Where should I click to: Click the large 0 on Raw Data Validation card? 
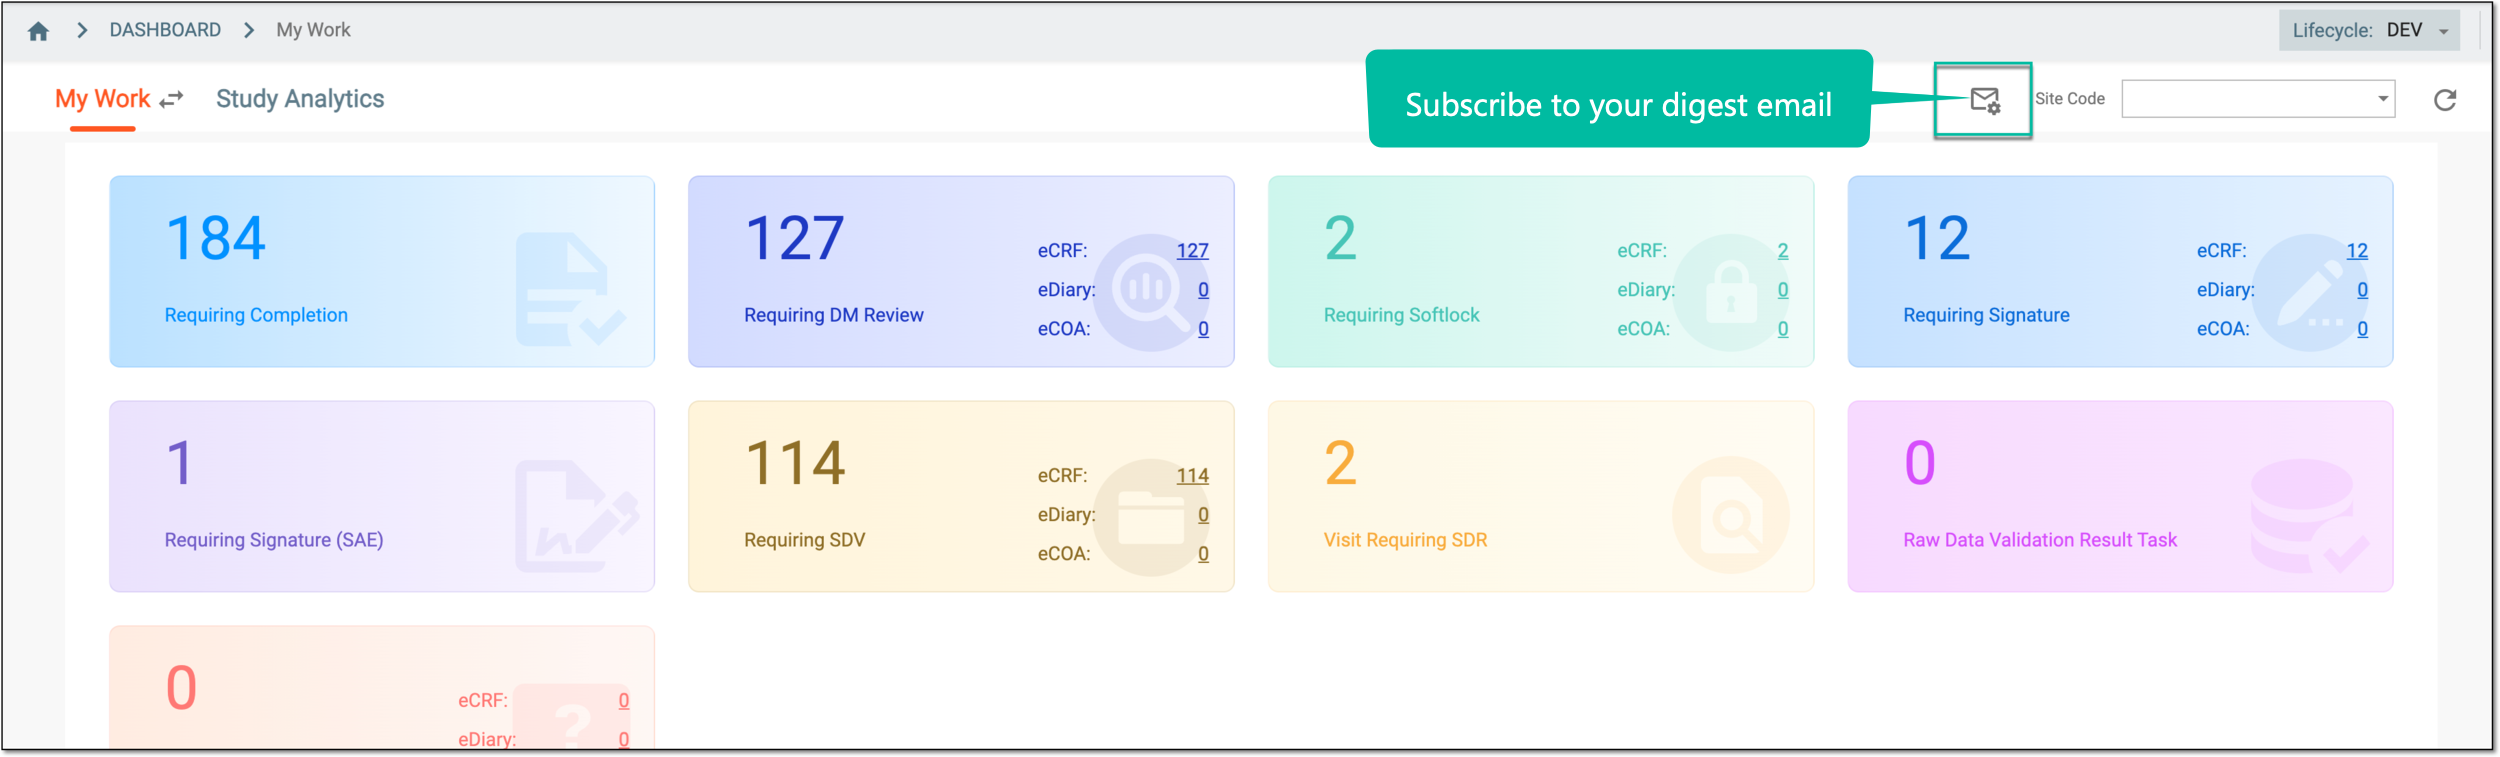coord(1920,464)
